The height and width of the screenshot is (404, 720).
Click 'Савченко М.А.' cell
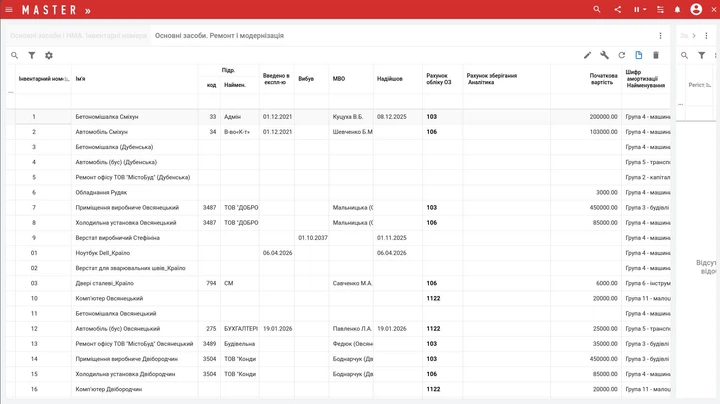point(352,283)
